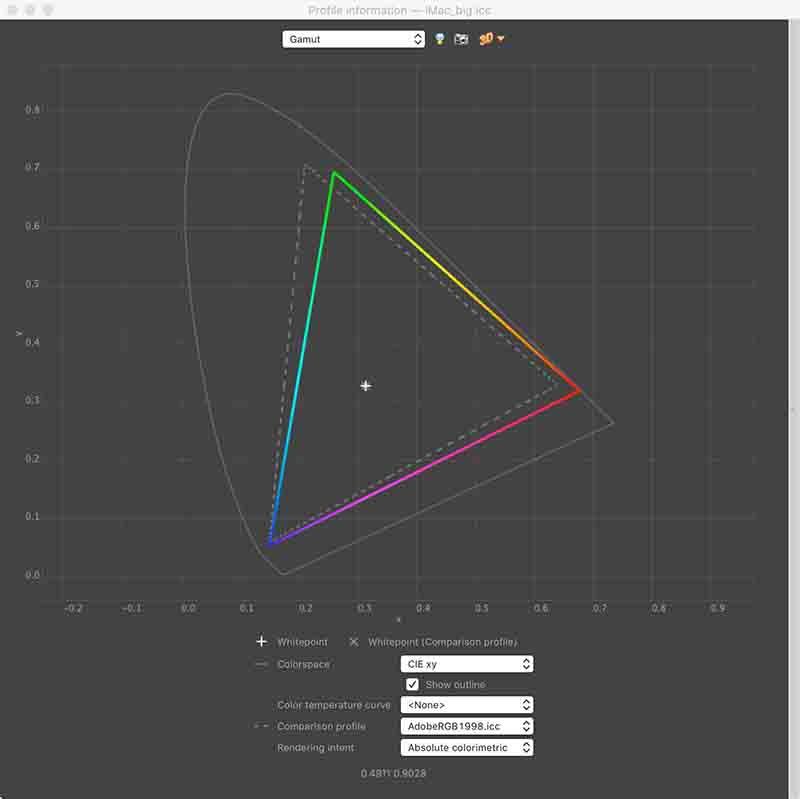
Task: Click the X symbol beside Whitepoint (Comparison profile)
Action: [354, 642]
